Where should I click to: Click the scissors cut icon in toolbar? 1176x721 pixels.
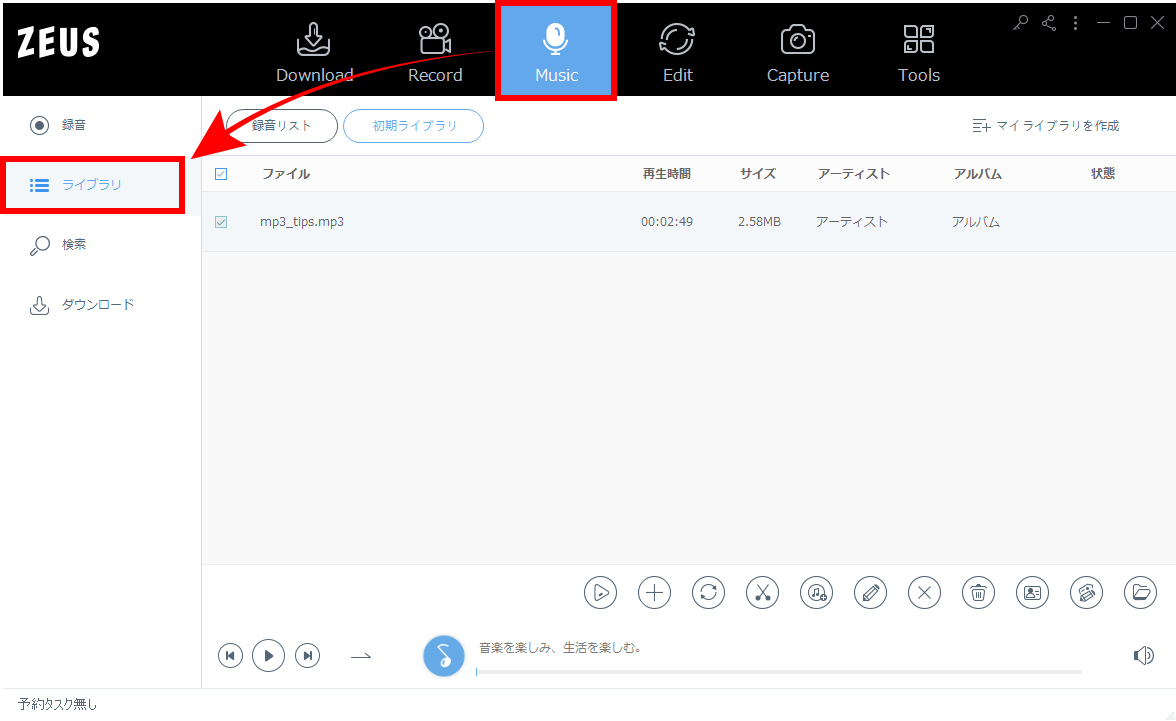pos(762,592)
